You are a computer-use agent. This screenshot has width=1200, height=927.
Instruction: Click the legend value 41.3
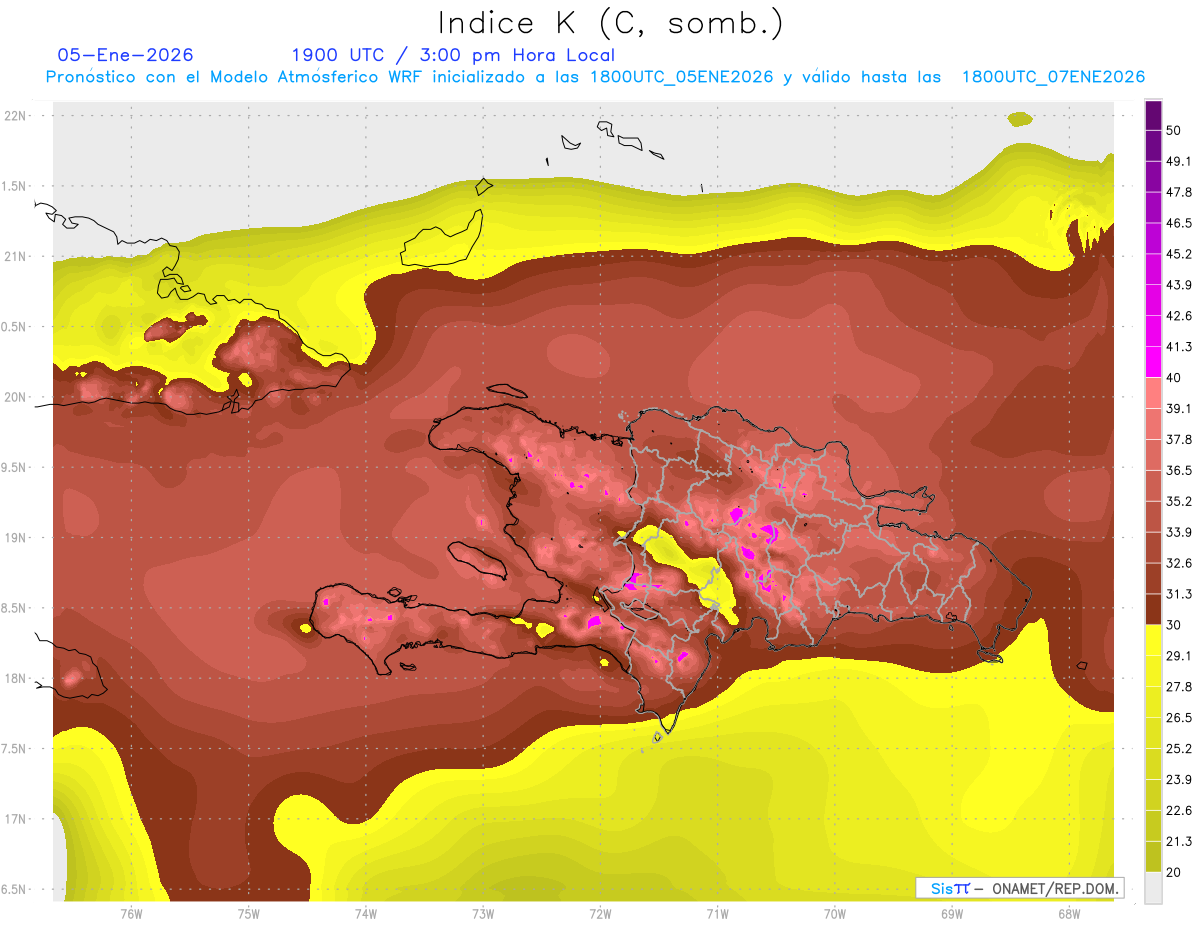point(1179,347)
